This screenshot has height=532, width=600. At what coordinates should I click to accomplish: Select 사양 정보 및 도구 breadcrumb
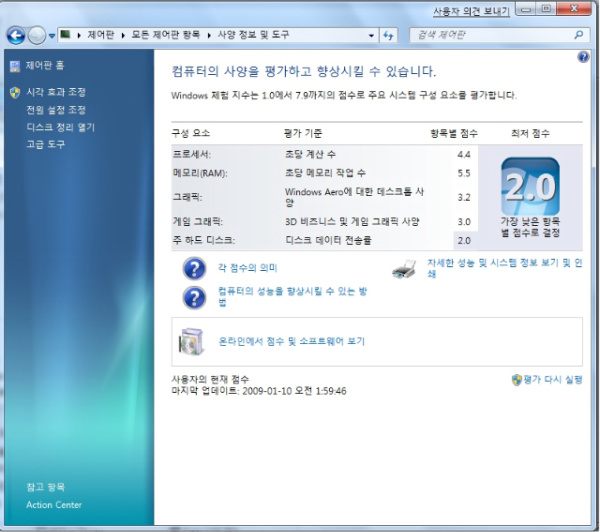253,35
